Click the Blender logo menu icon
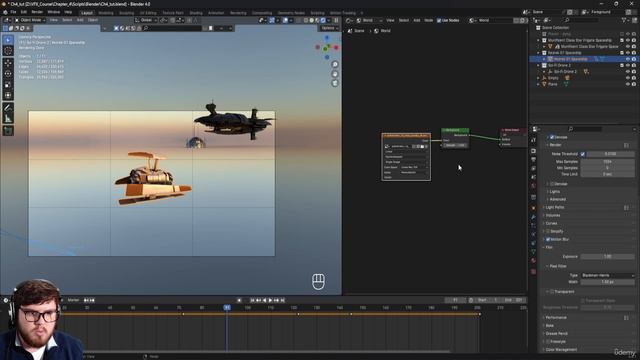The width and height of the screenshot is (640, 360). pos(5,12)
